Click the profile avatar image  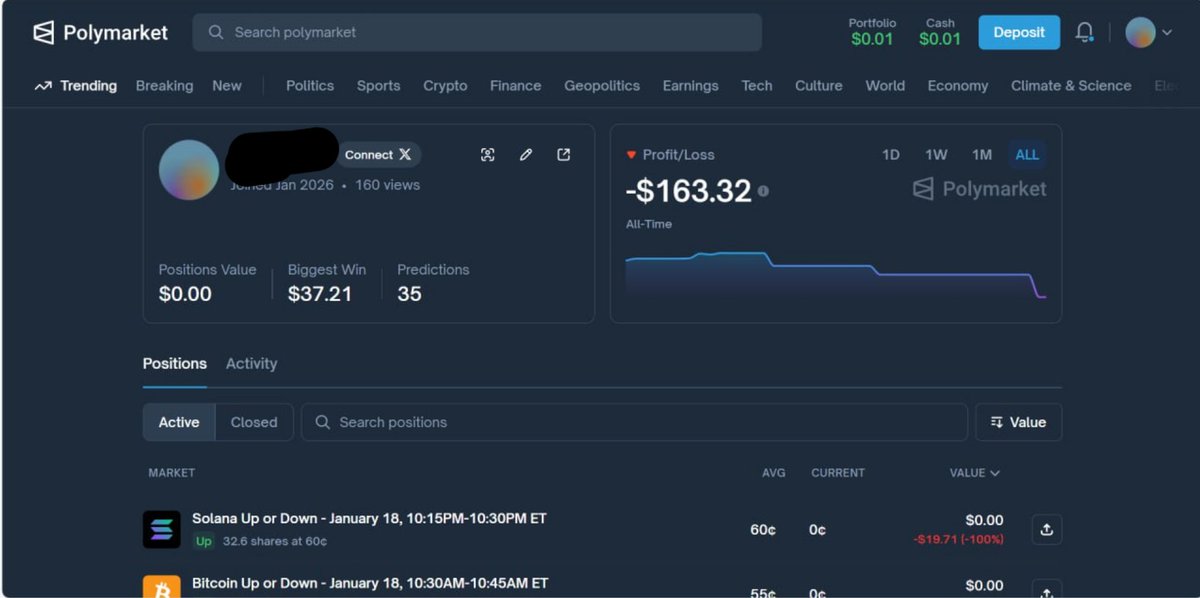pos(189,170)
